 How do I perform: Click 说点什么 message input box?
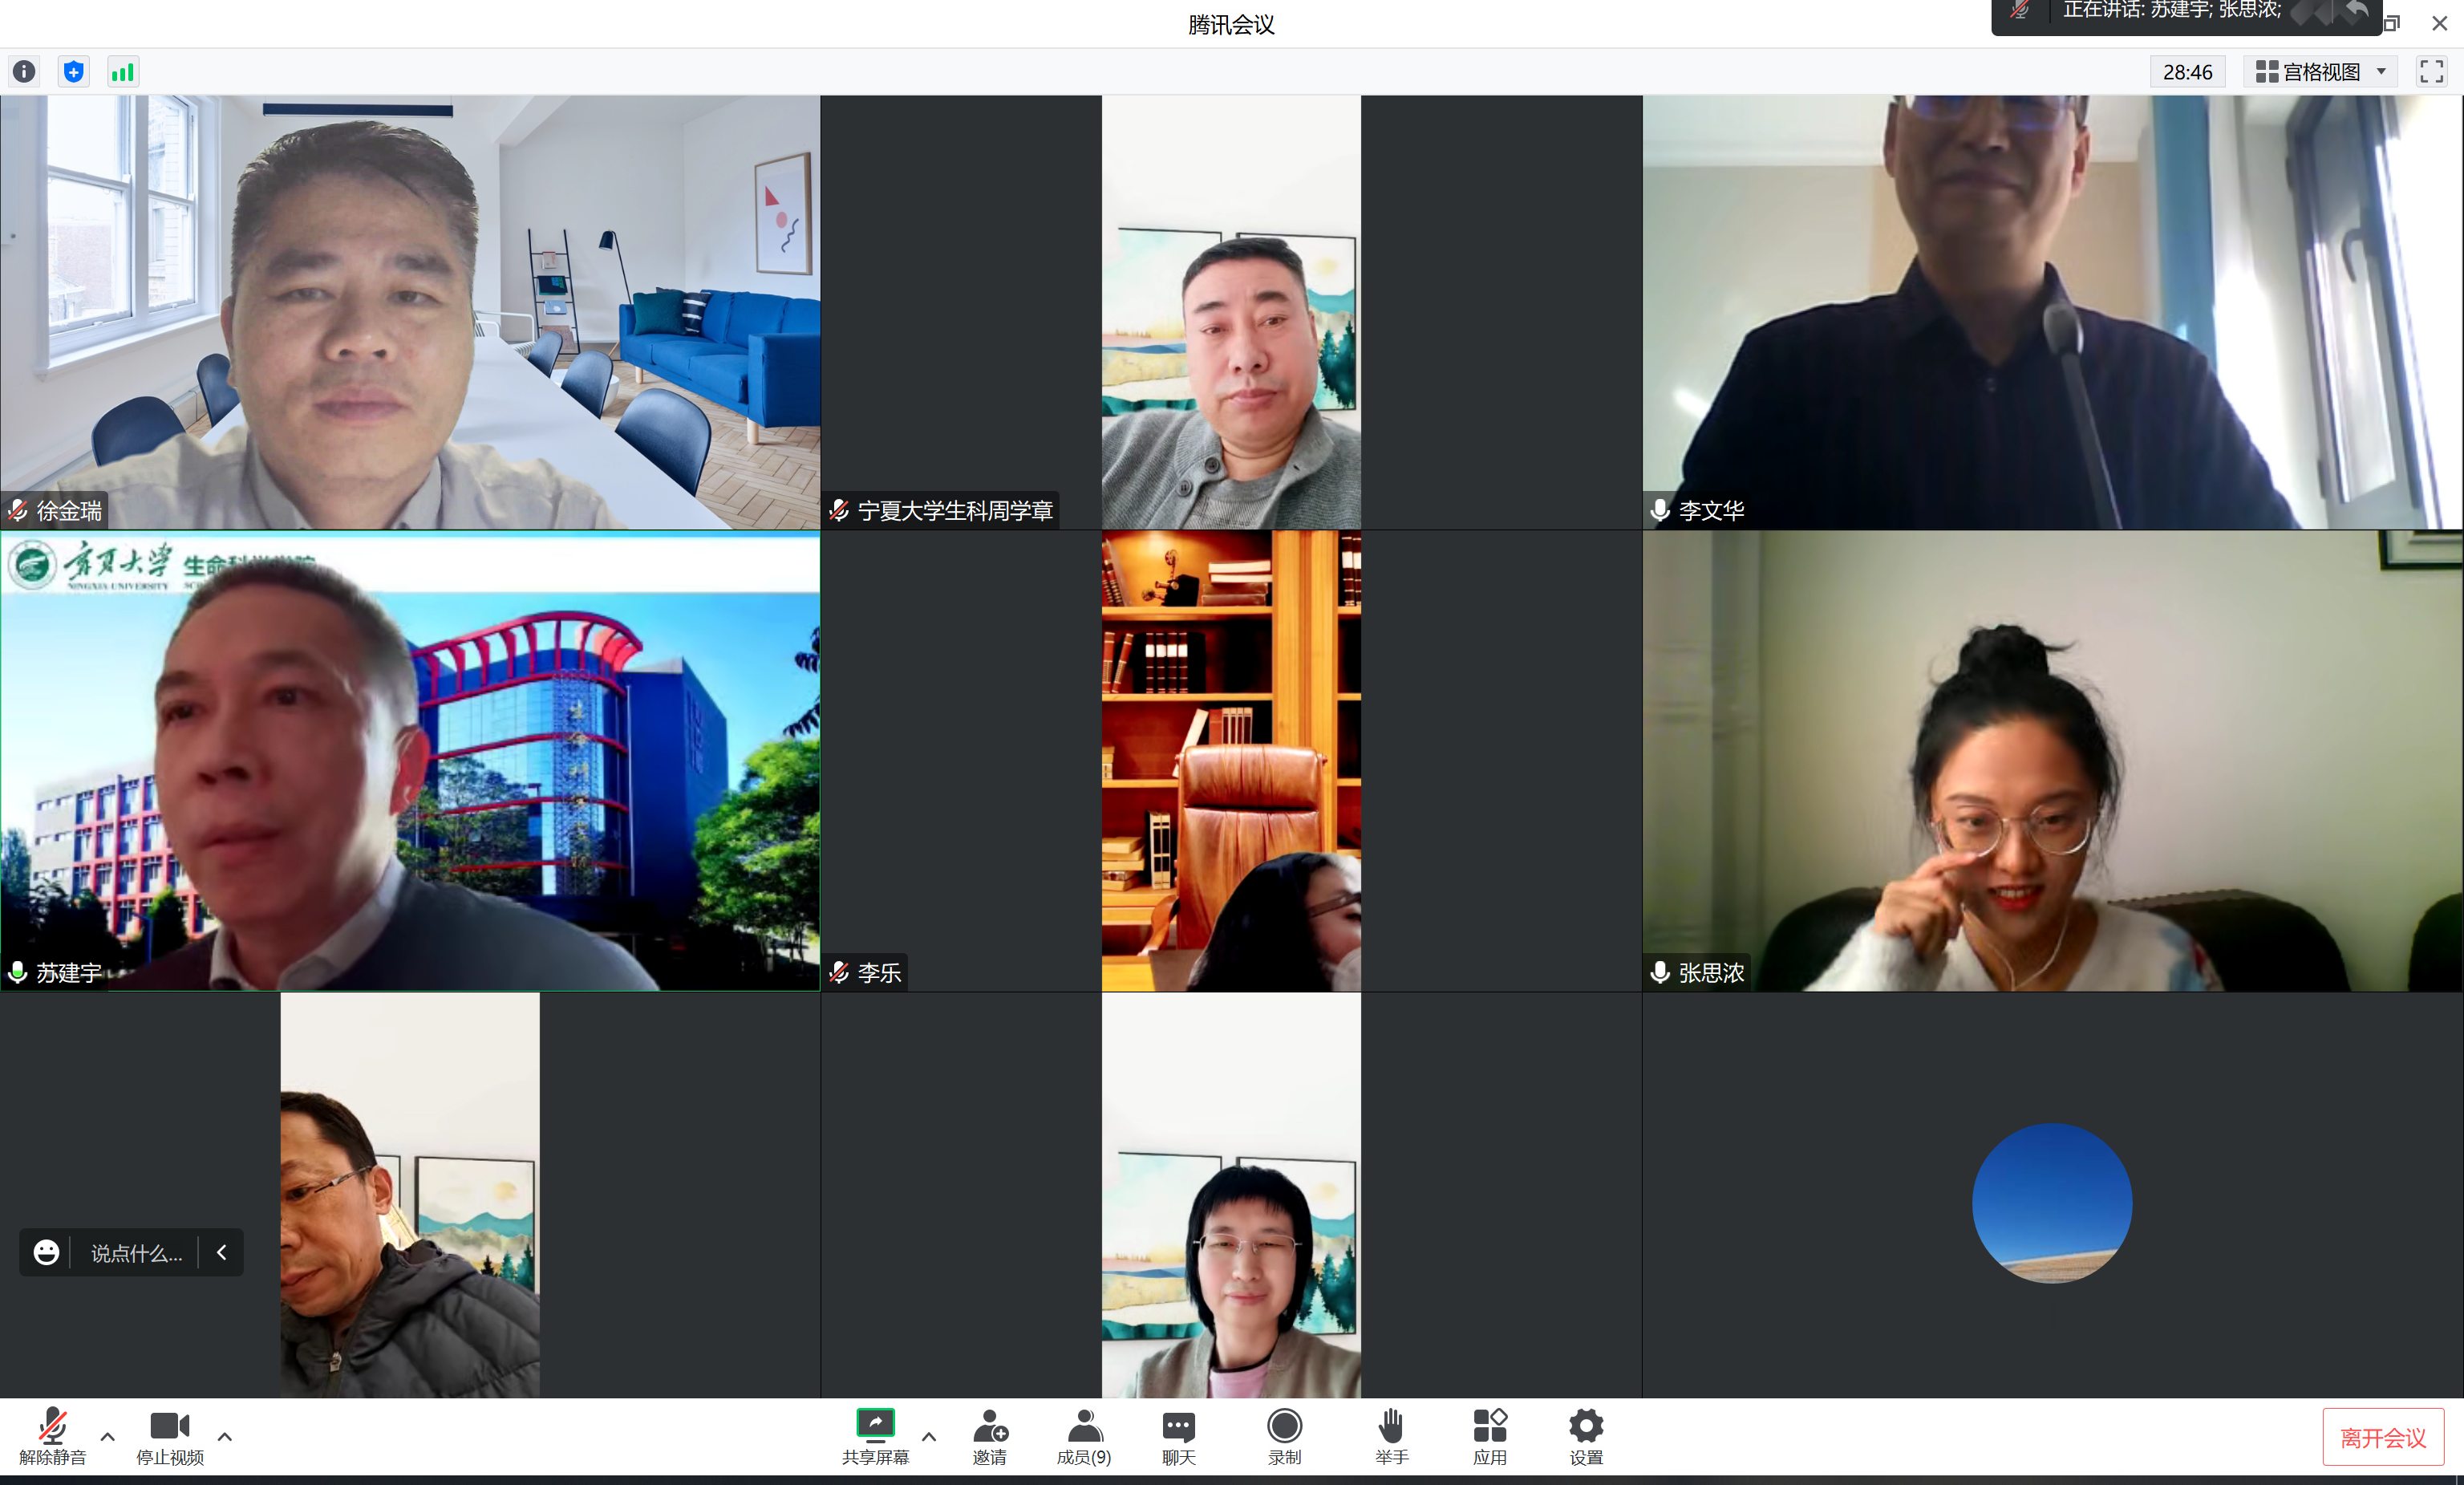tap(137, 1253)
